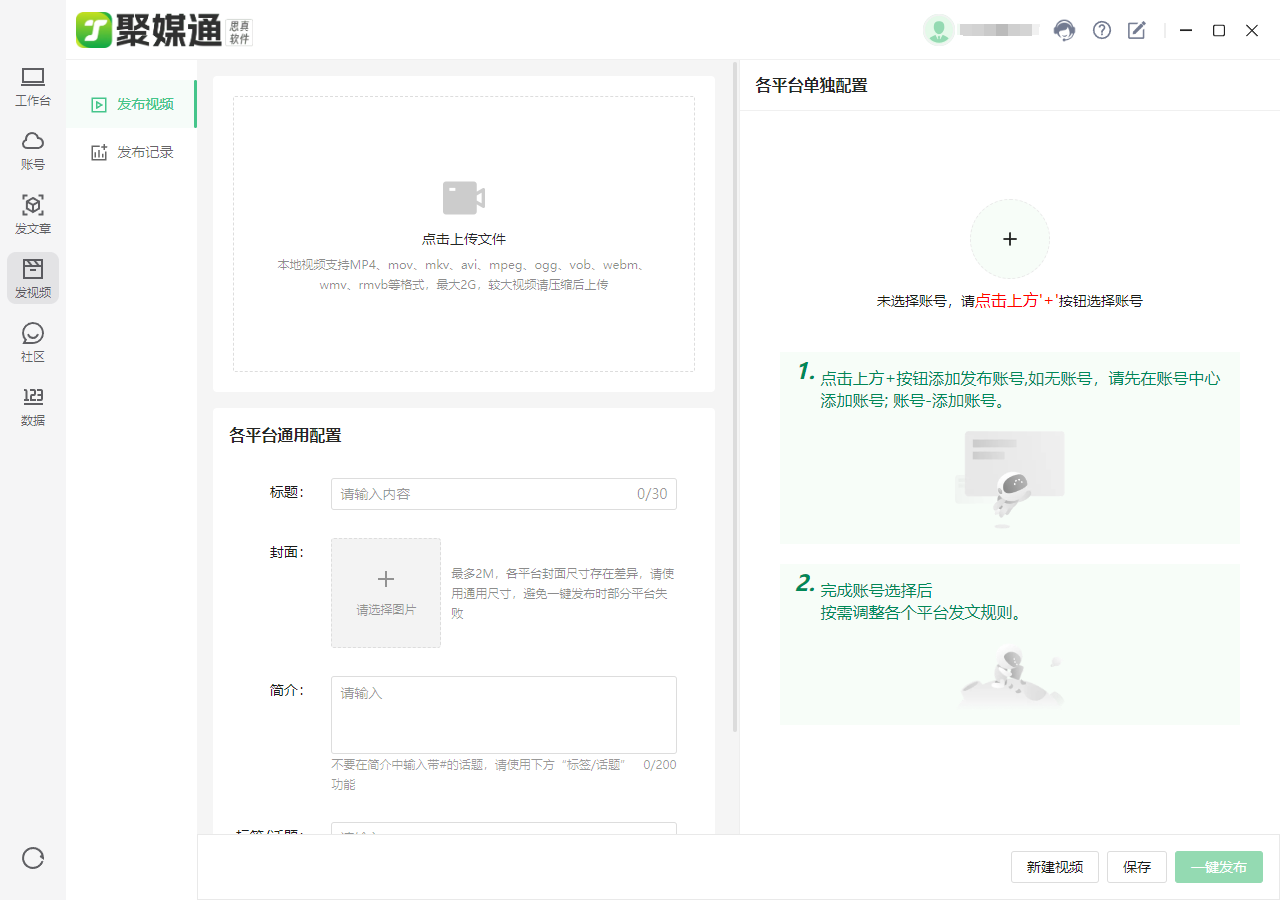The image size is (1280, 900).
Task: Click the refresh icon in sidebar bottom
Action: click(x=33, y=858)
